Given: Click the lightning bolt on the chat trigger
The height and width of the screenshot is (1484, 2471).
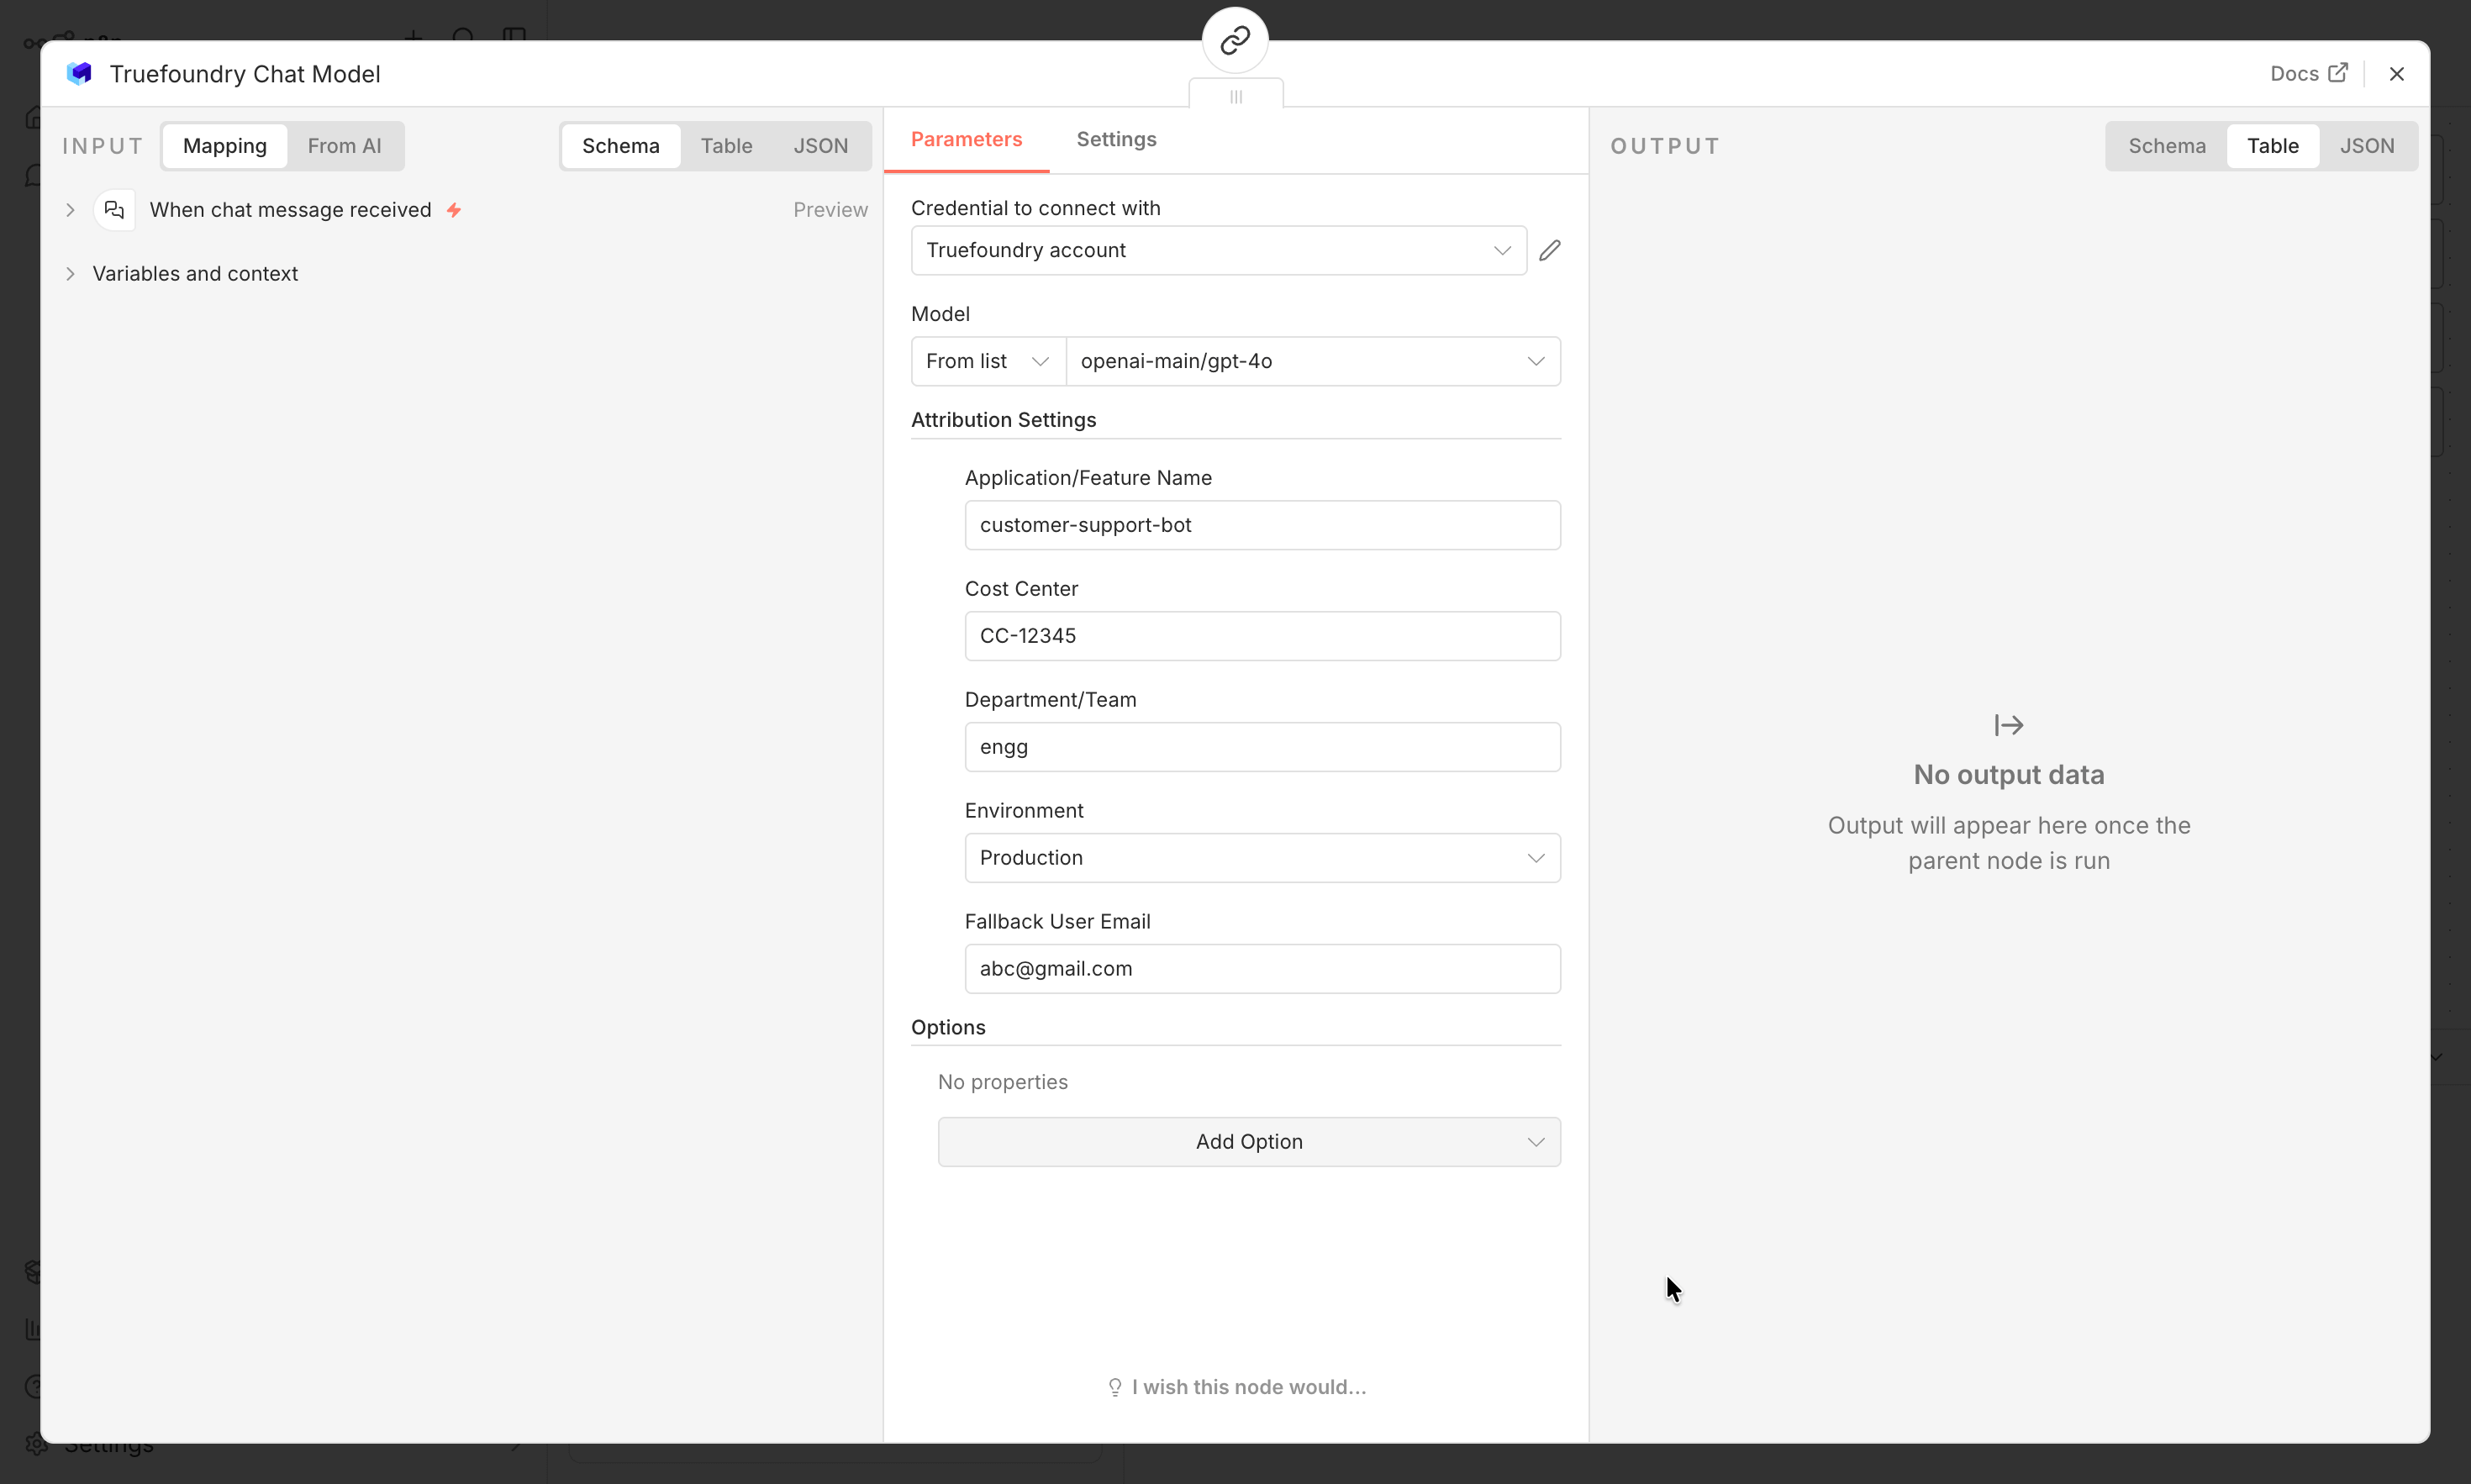Looking at the screenshot, I should [x=455, y=209].
